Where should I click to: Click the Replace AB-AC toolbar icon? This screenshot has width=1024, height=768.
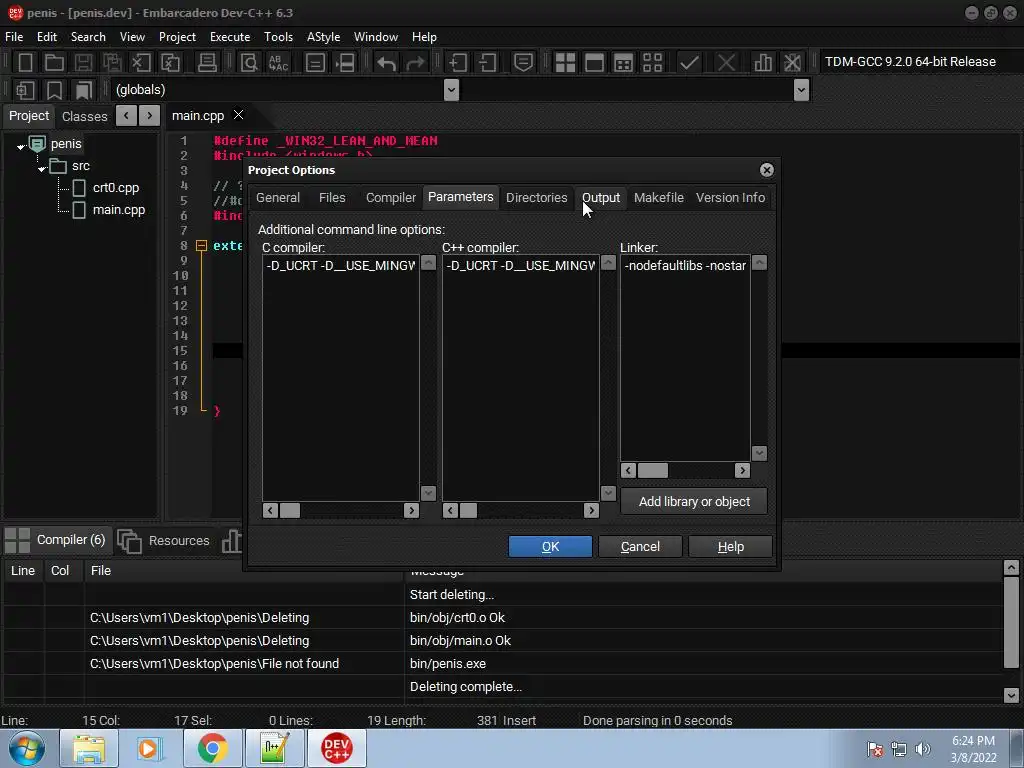click(x=278, y=63)
